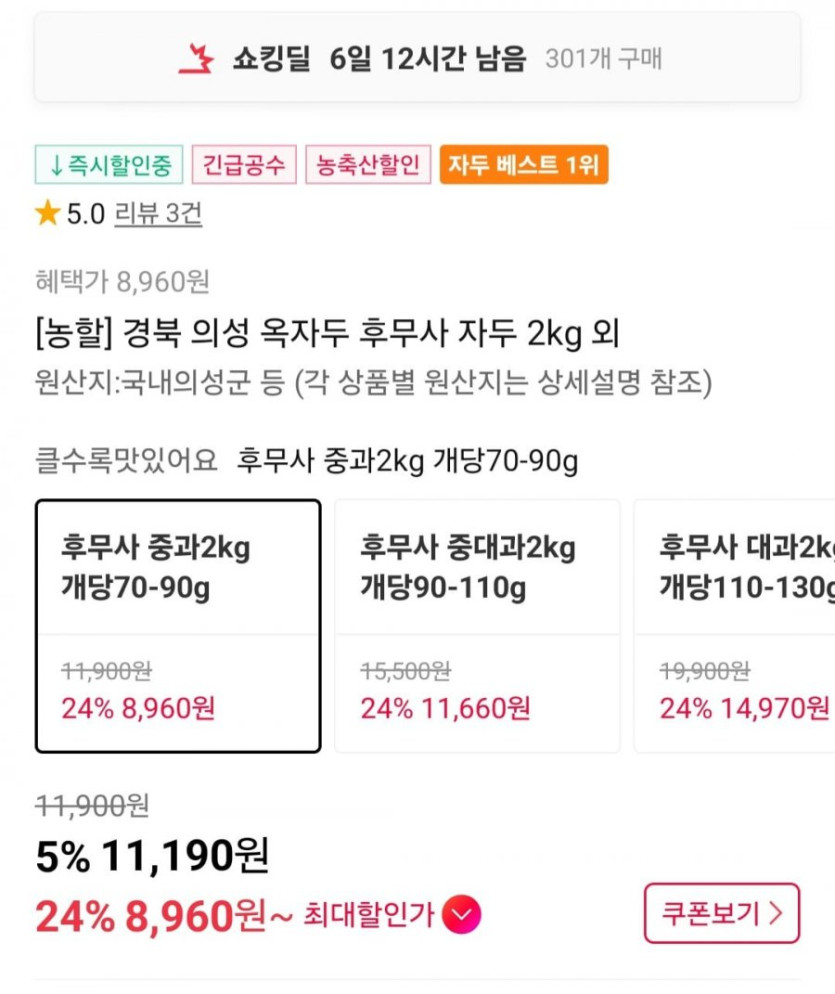Tap the 24% 8,960원 maximum discount price
835x994 pixels.
tap(150, 915)
